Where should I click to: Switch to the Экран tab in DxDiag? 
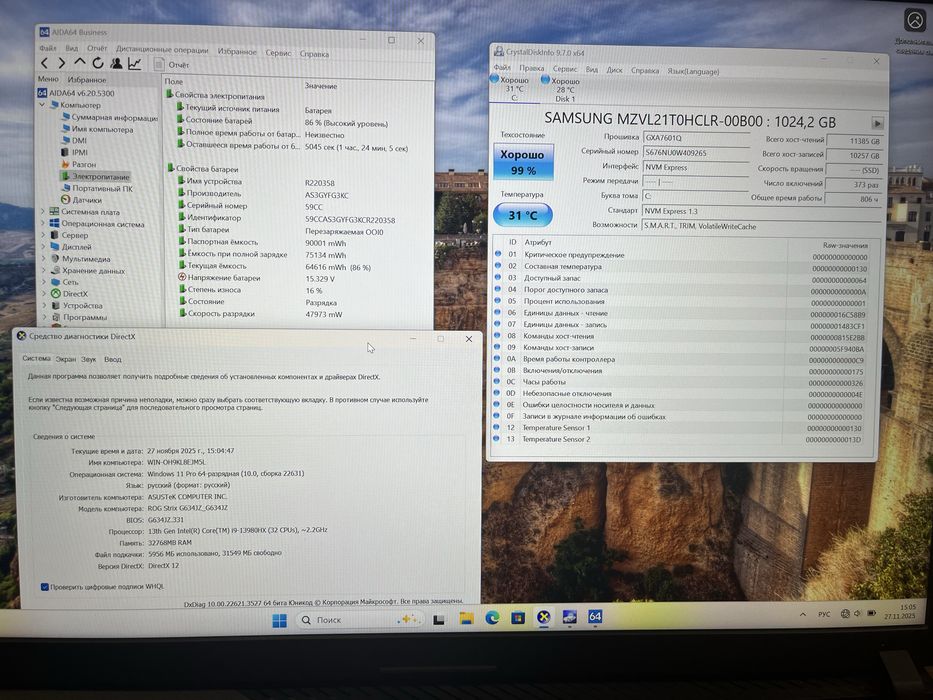click(66, 360)
